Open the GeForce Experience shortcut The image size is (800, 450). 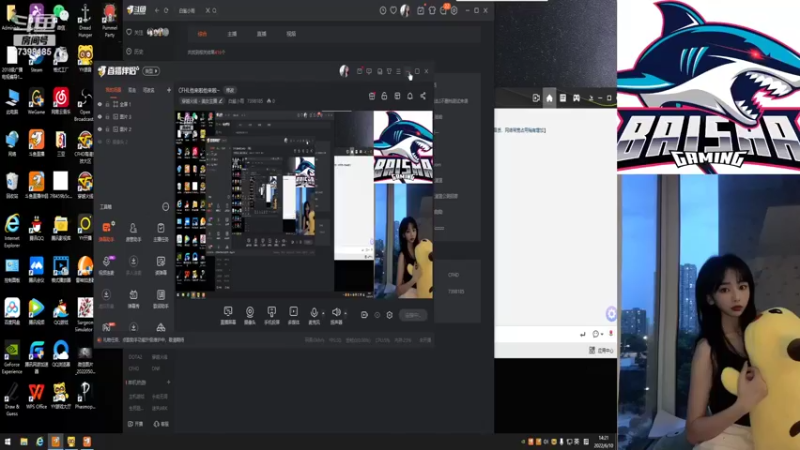click(12, 358)
